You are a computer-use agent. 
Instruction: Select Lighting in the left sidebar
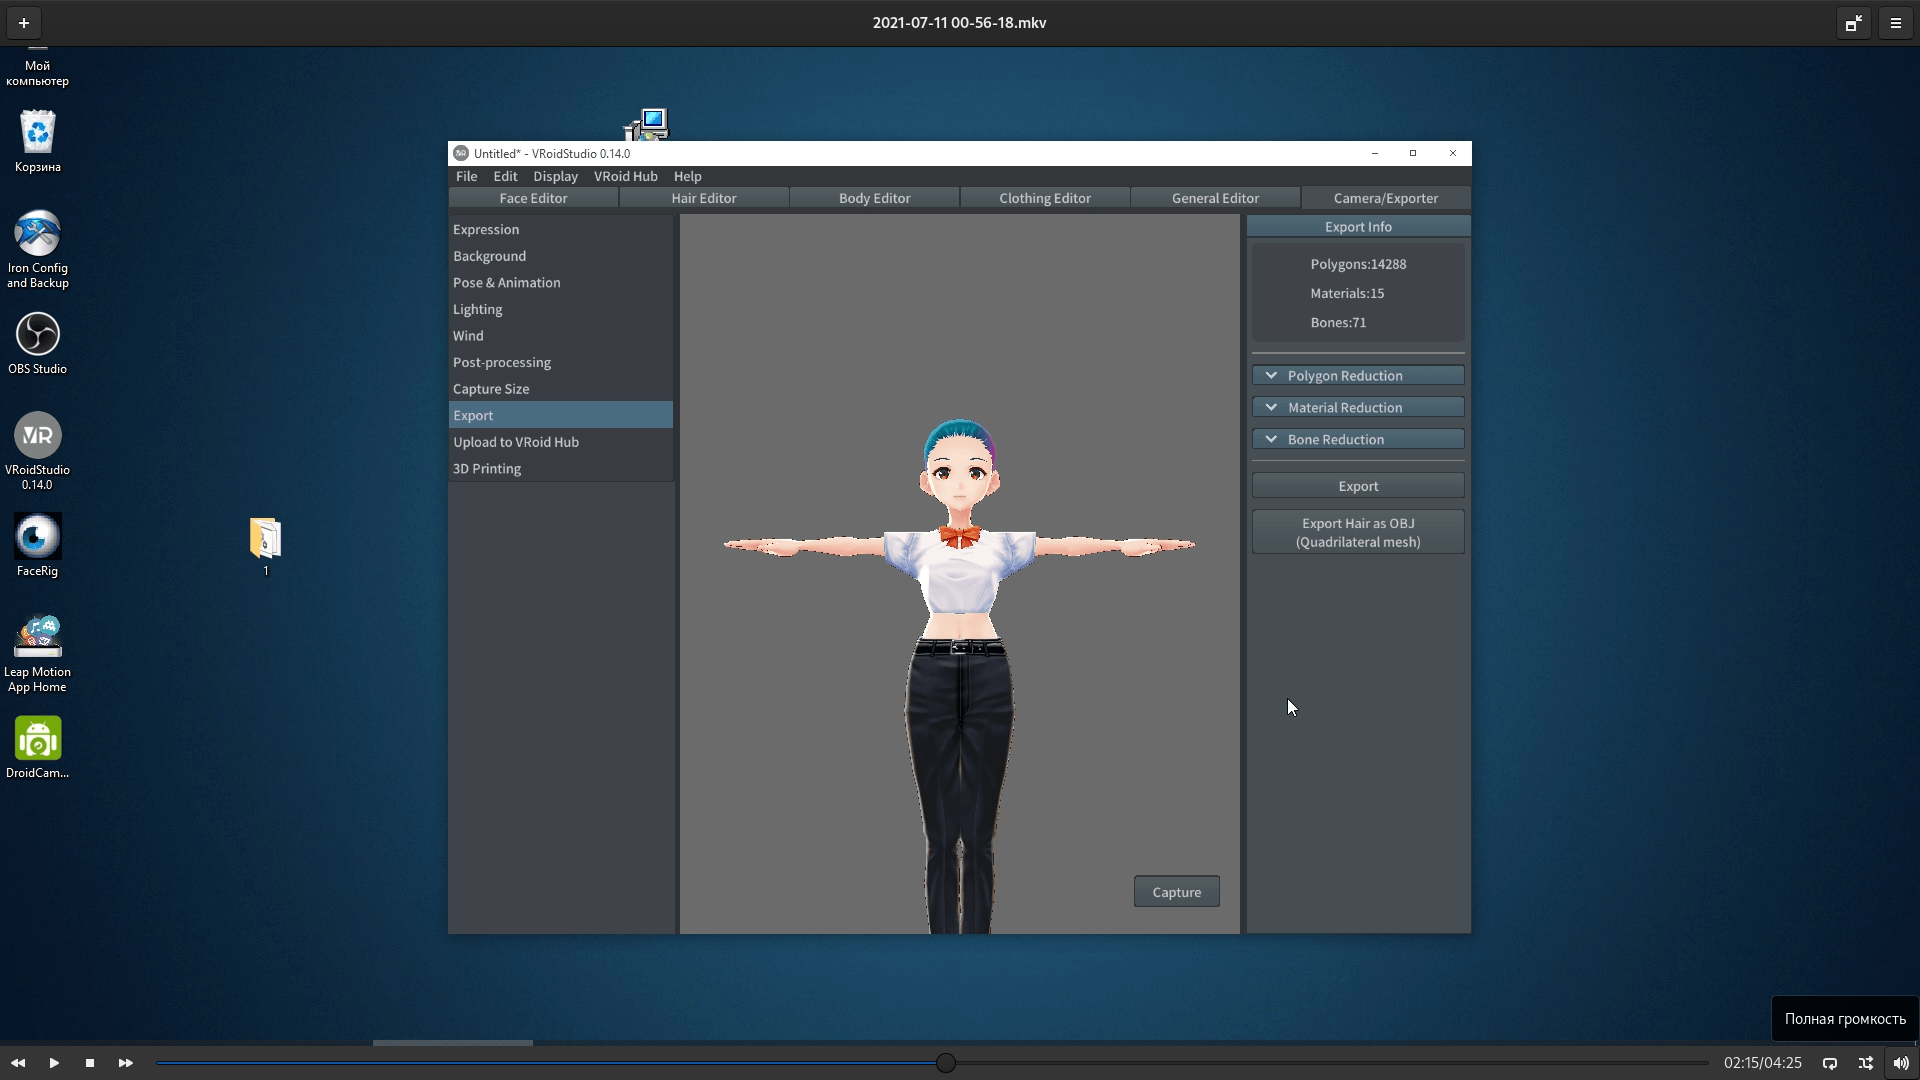tap(561, 309)
